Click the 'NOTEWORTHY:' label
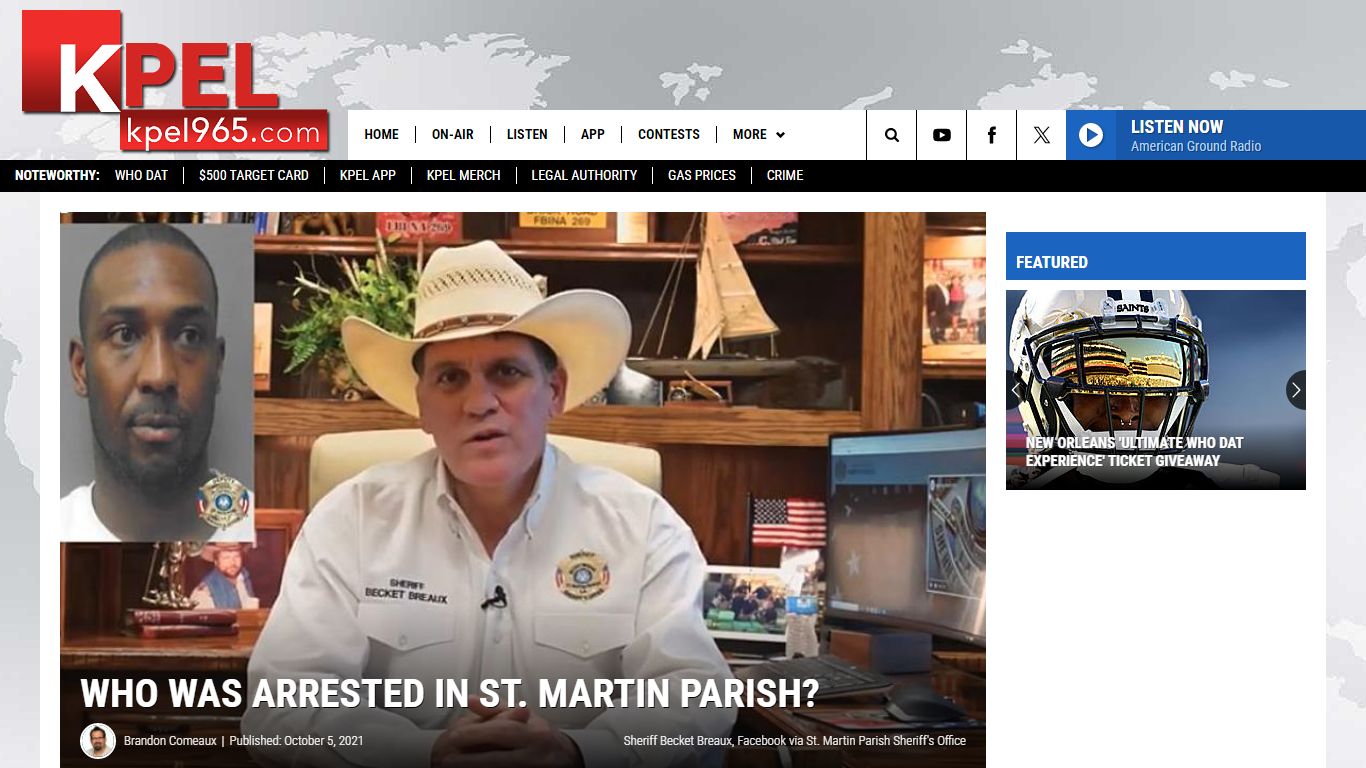 (x=57, y=175)
